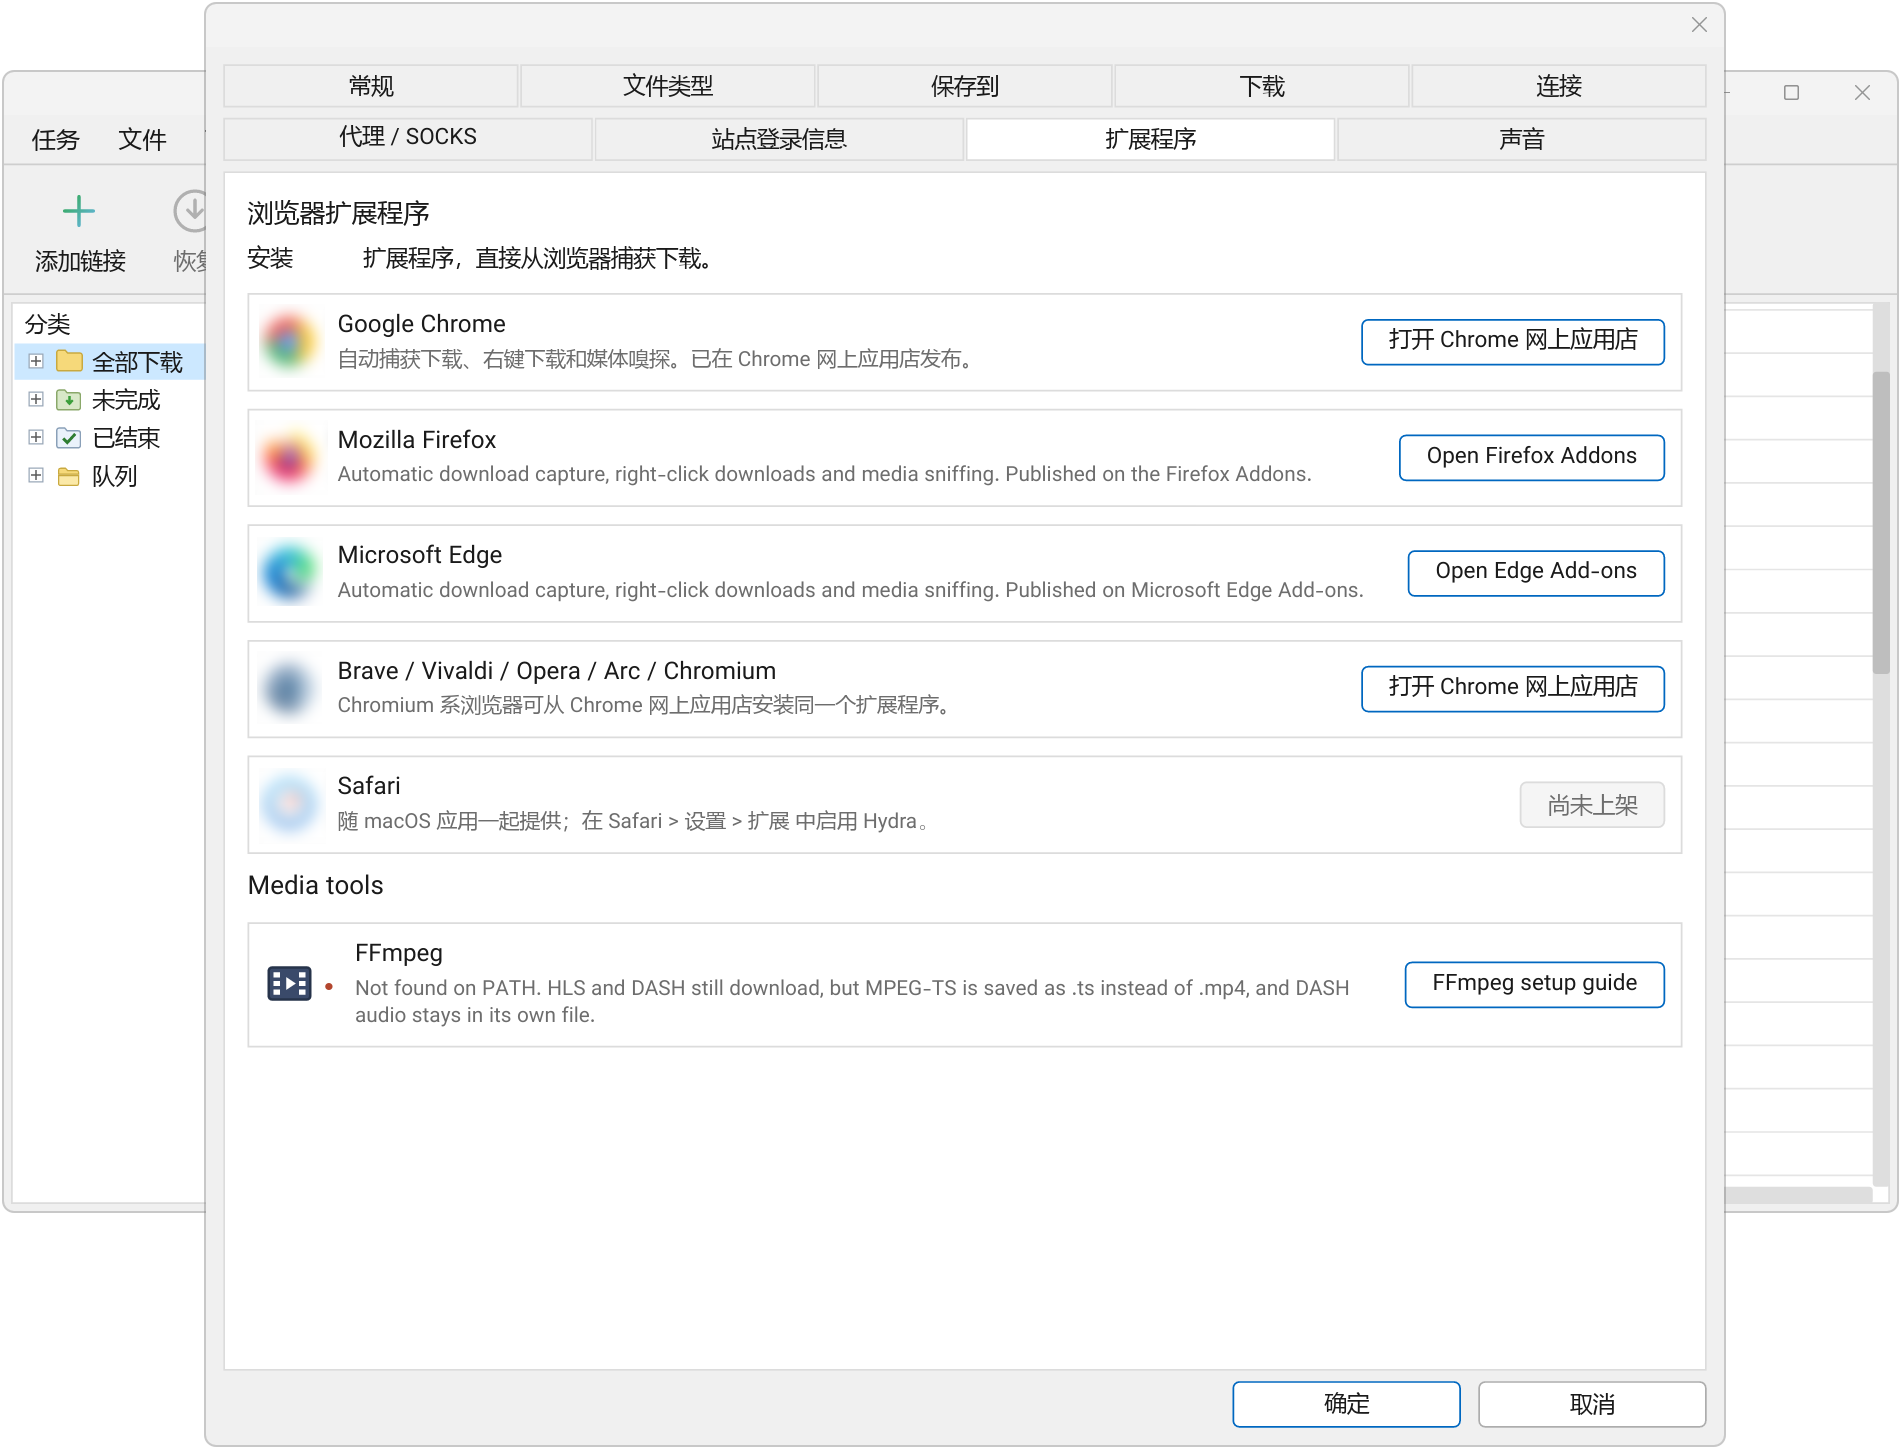The height and width of the screenshot is (1448, 1901).
Task: Open the 代理 / SOCKS tab
Action: [408, 138]
